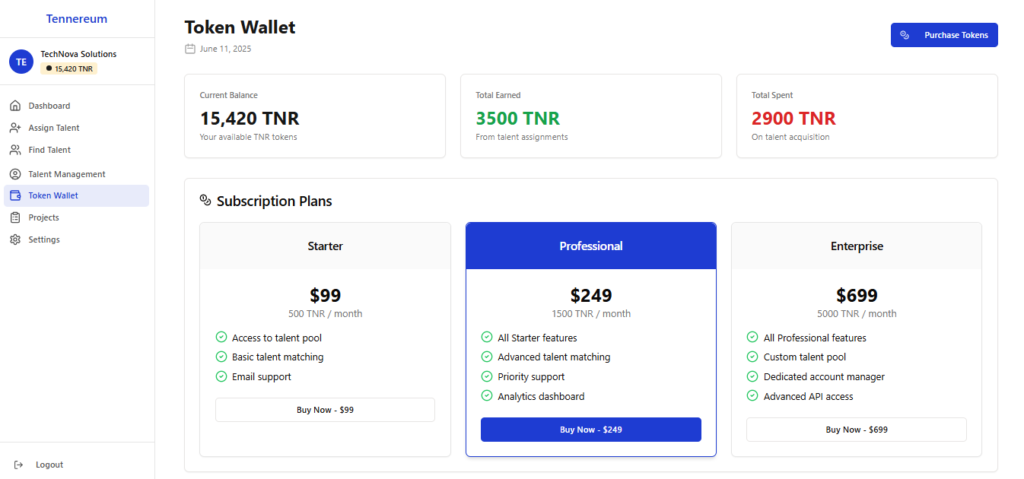Screen dimensions: 1024x479
Task: Buy the Professional plan for $249
Action: point(591,429)
